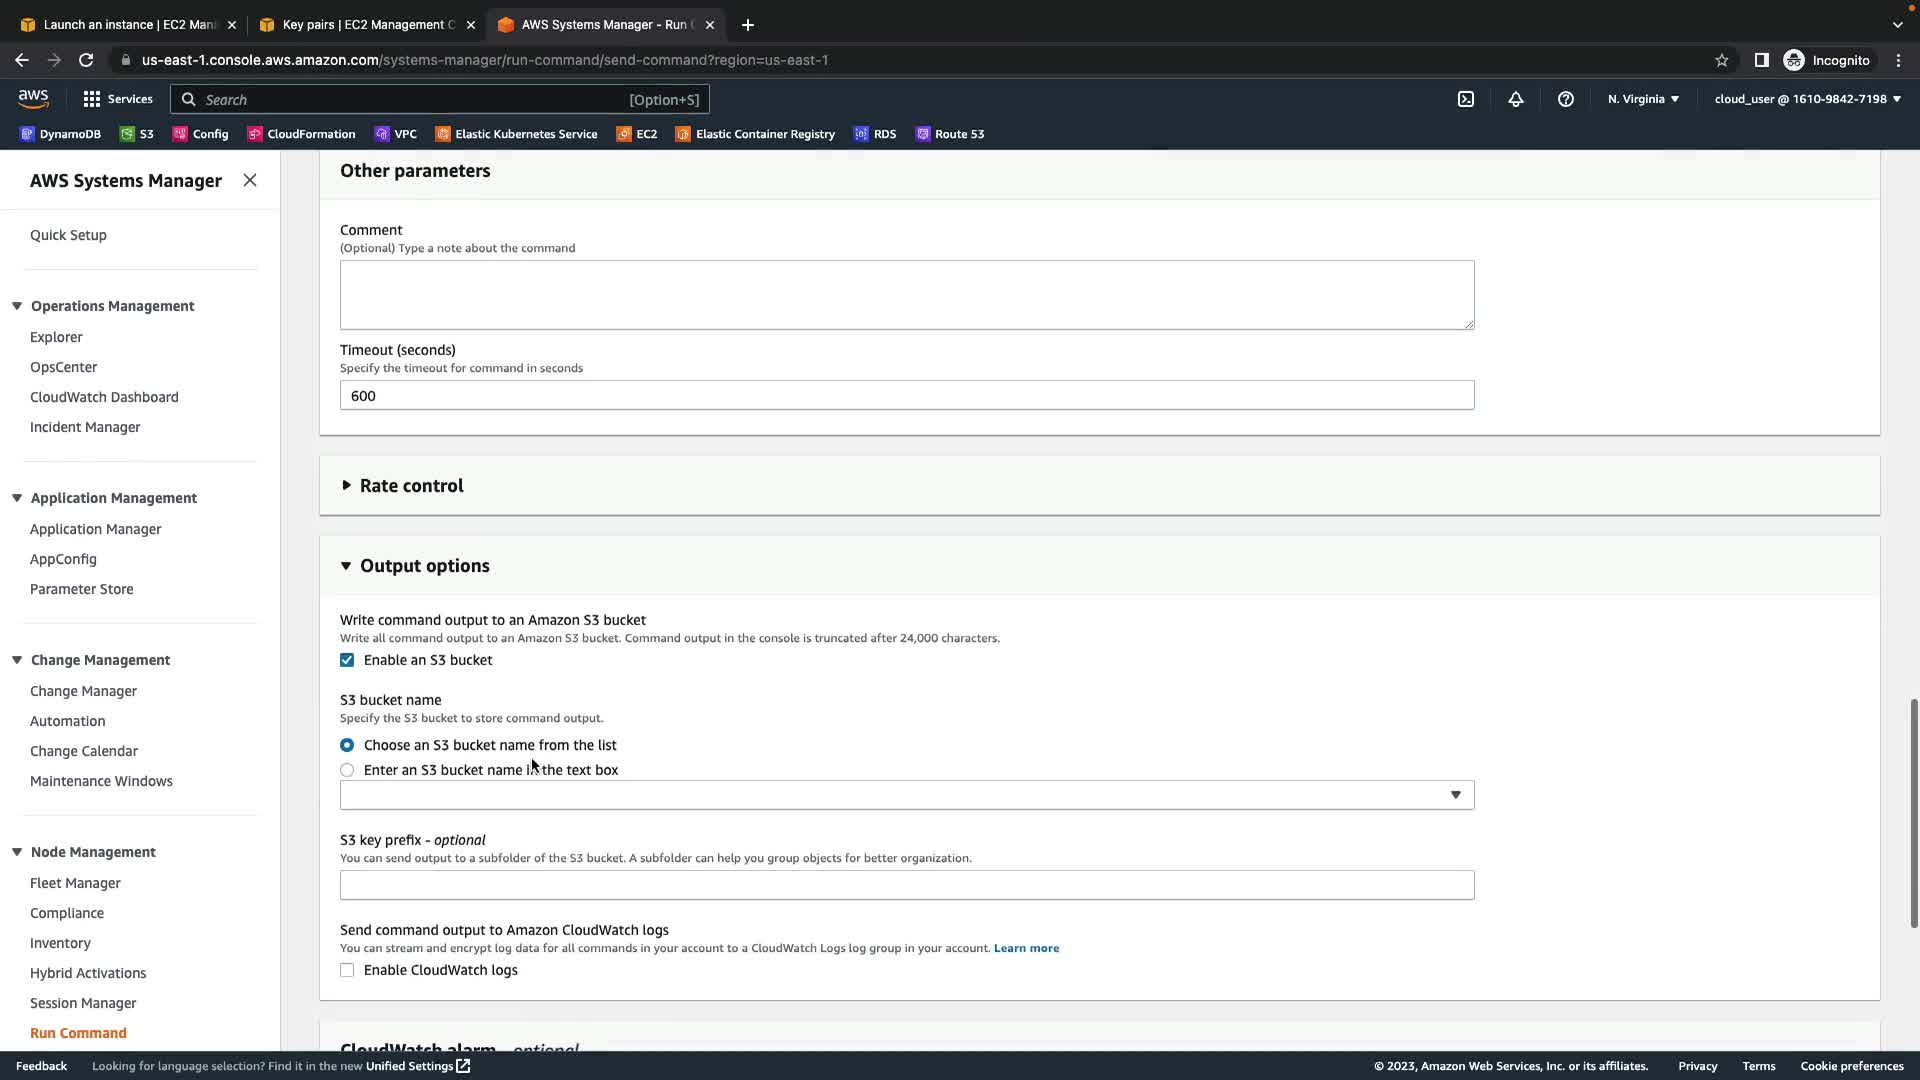Close the AWS Systems Manager sidebar
This screenshot has height=1080, width=1920.
pos(250,180)
